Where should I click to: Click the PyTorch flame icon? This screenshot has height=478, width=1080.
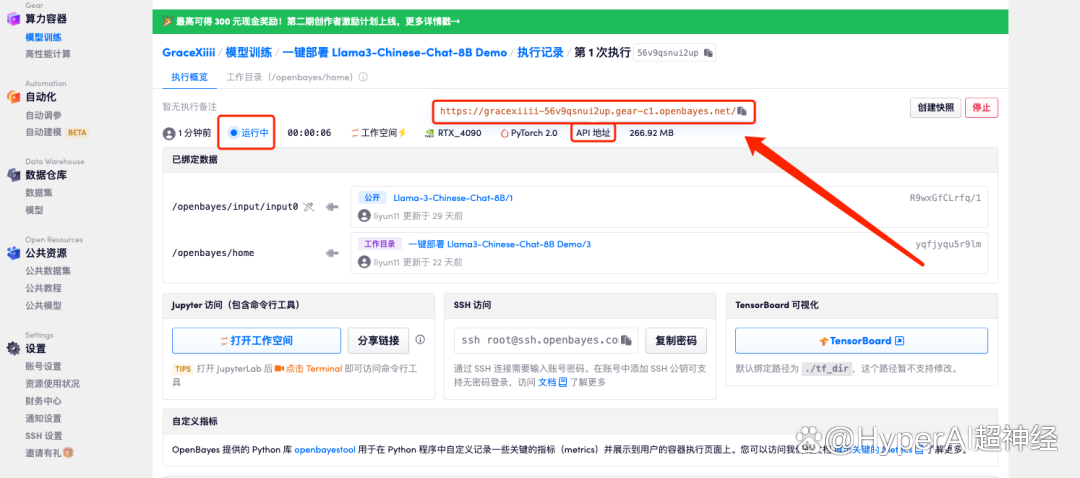[504, 133]
